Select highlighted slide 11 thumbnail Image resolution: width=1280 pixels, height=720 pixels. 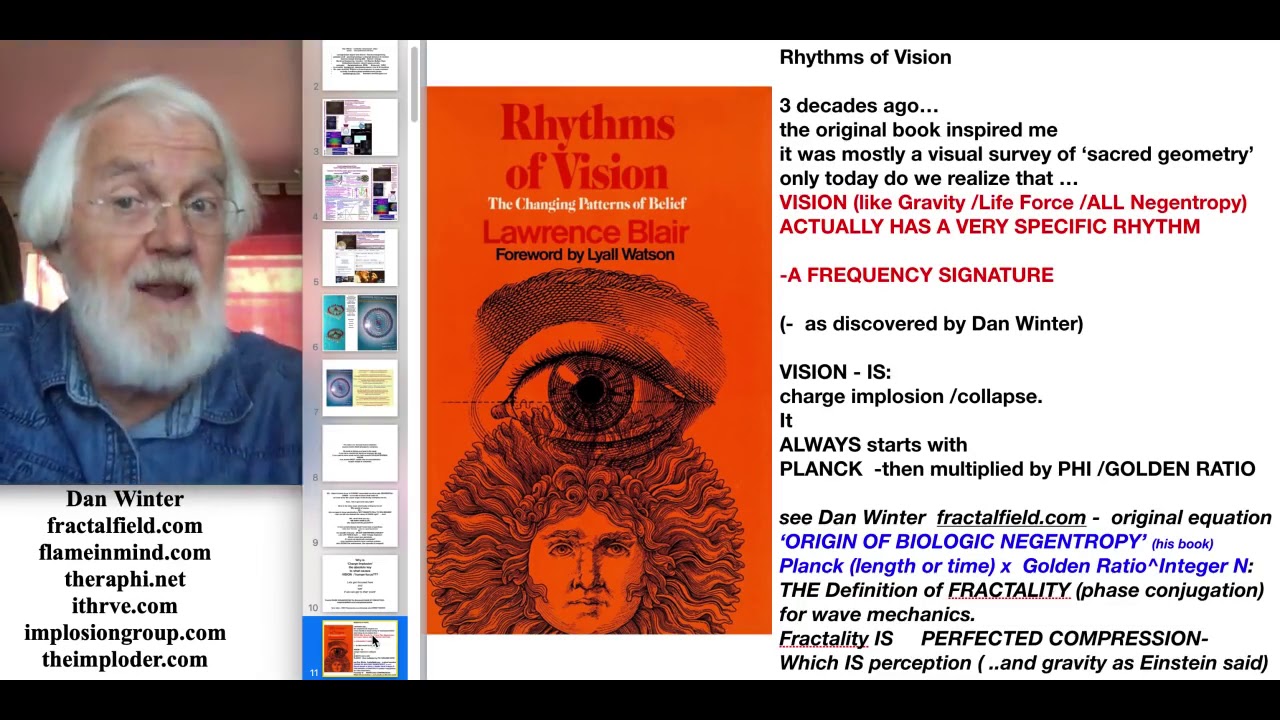tap(360, 648)
